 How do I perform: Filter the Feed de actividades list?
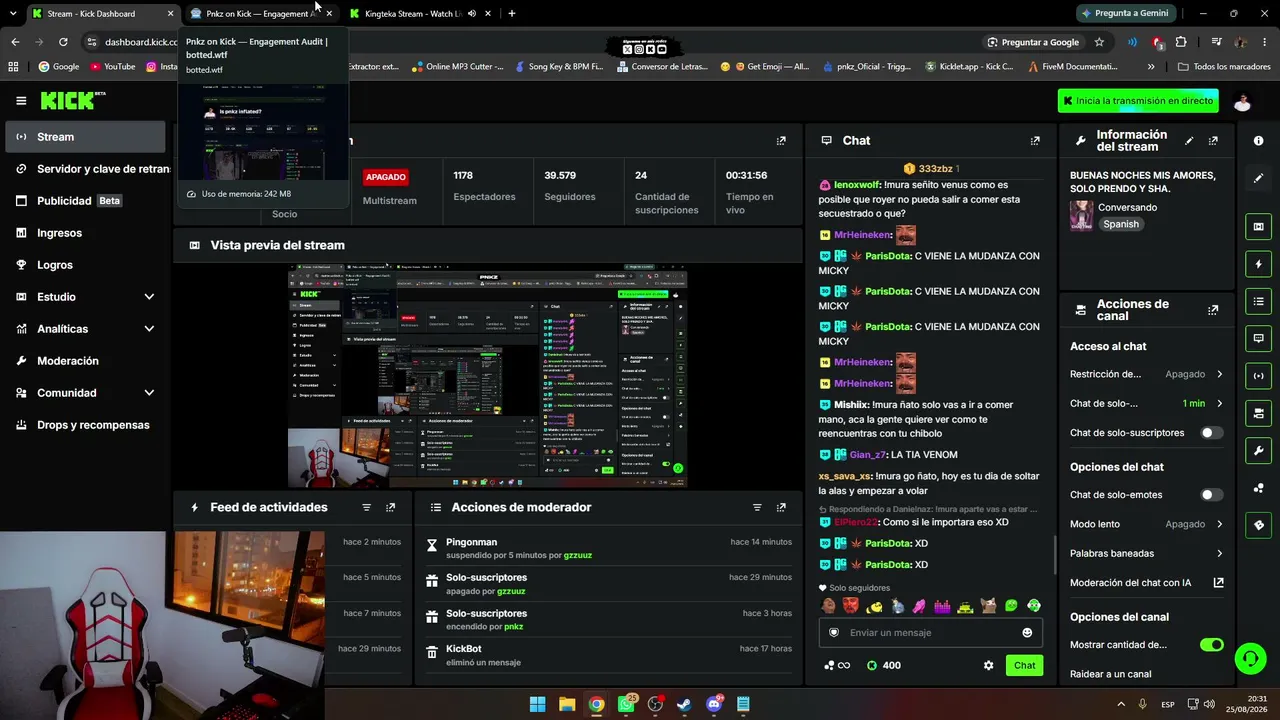(366, 508)
